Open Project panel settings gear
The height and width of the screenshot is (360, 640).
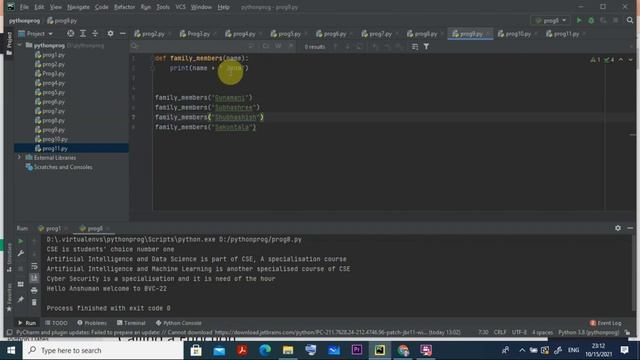111,33
